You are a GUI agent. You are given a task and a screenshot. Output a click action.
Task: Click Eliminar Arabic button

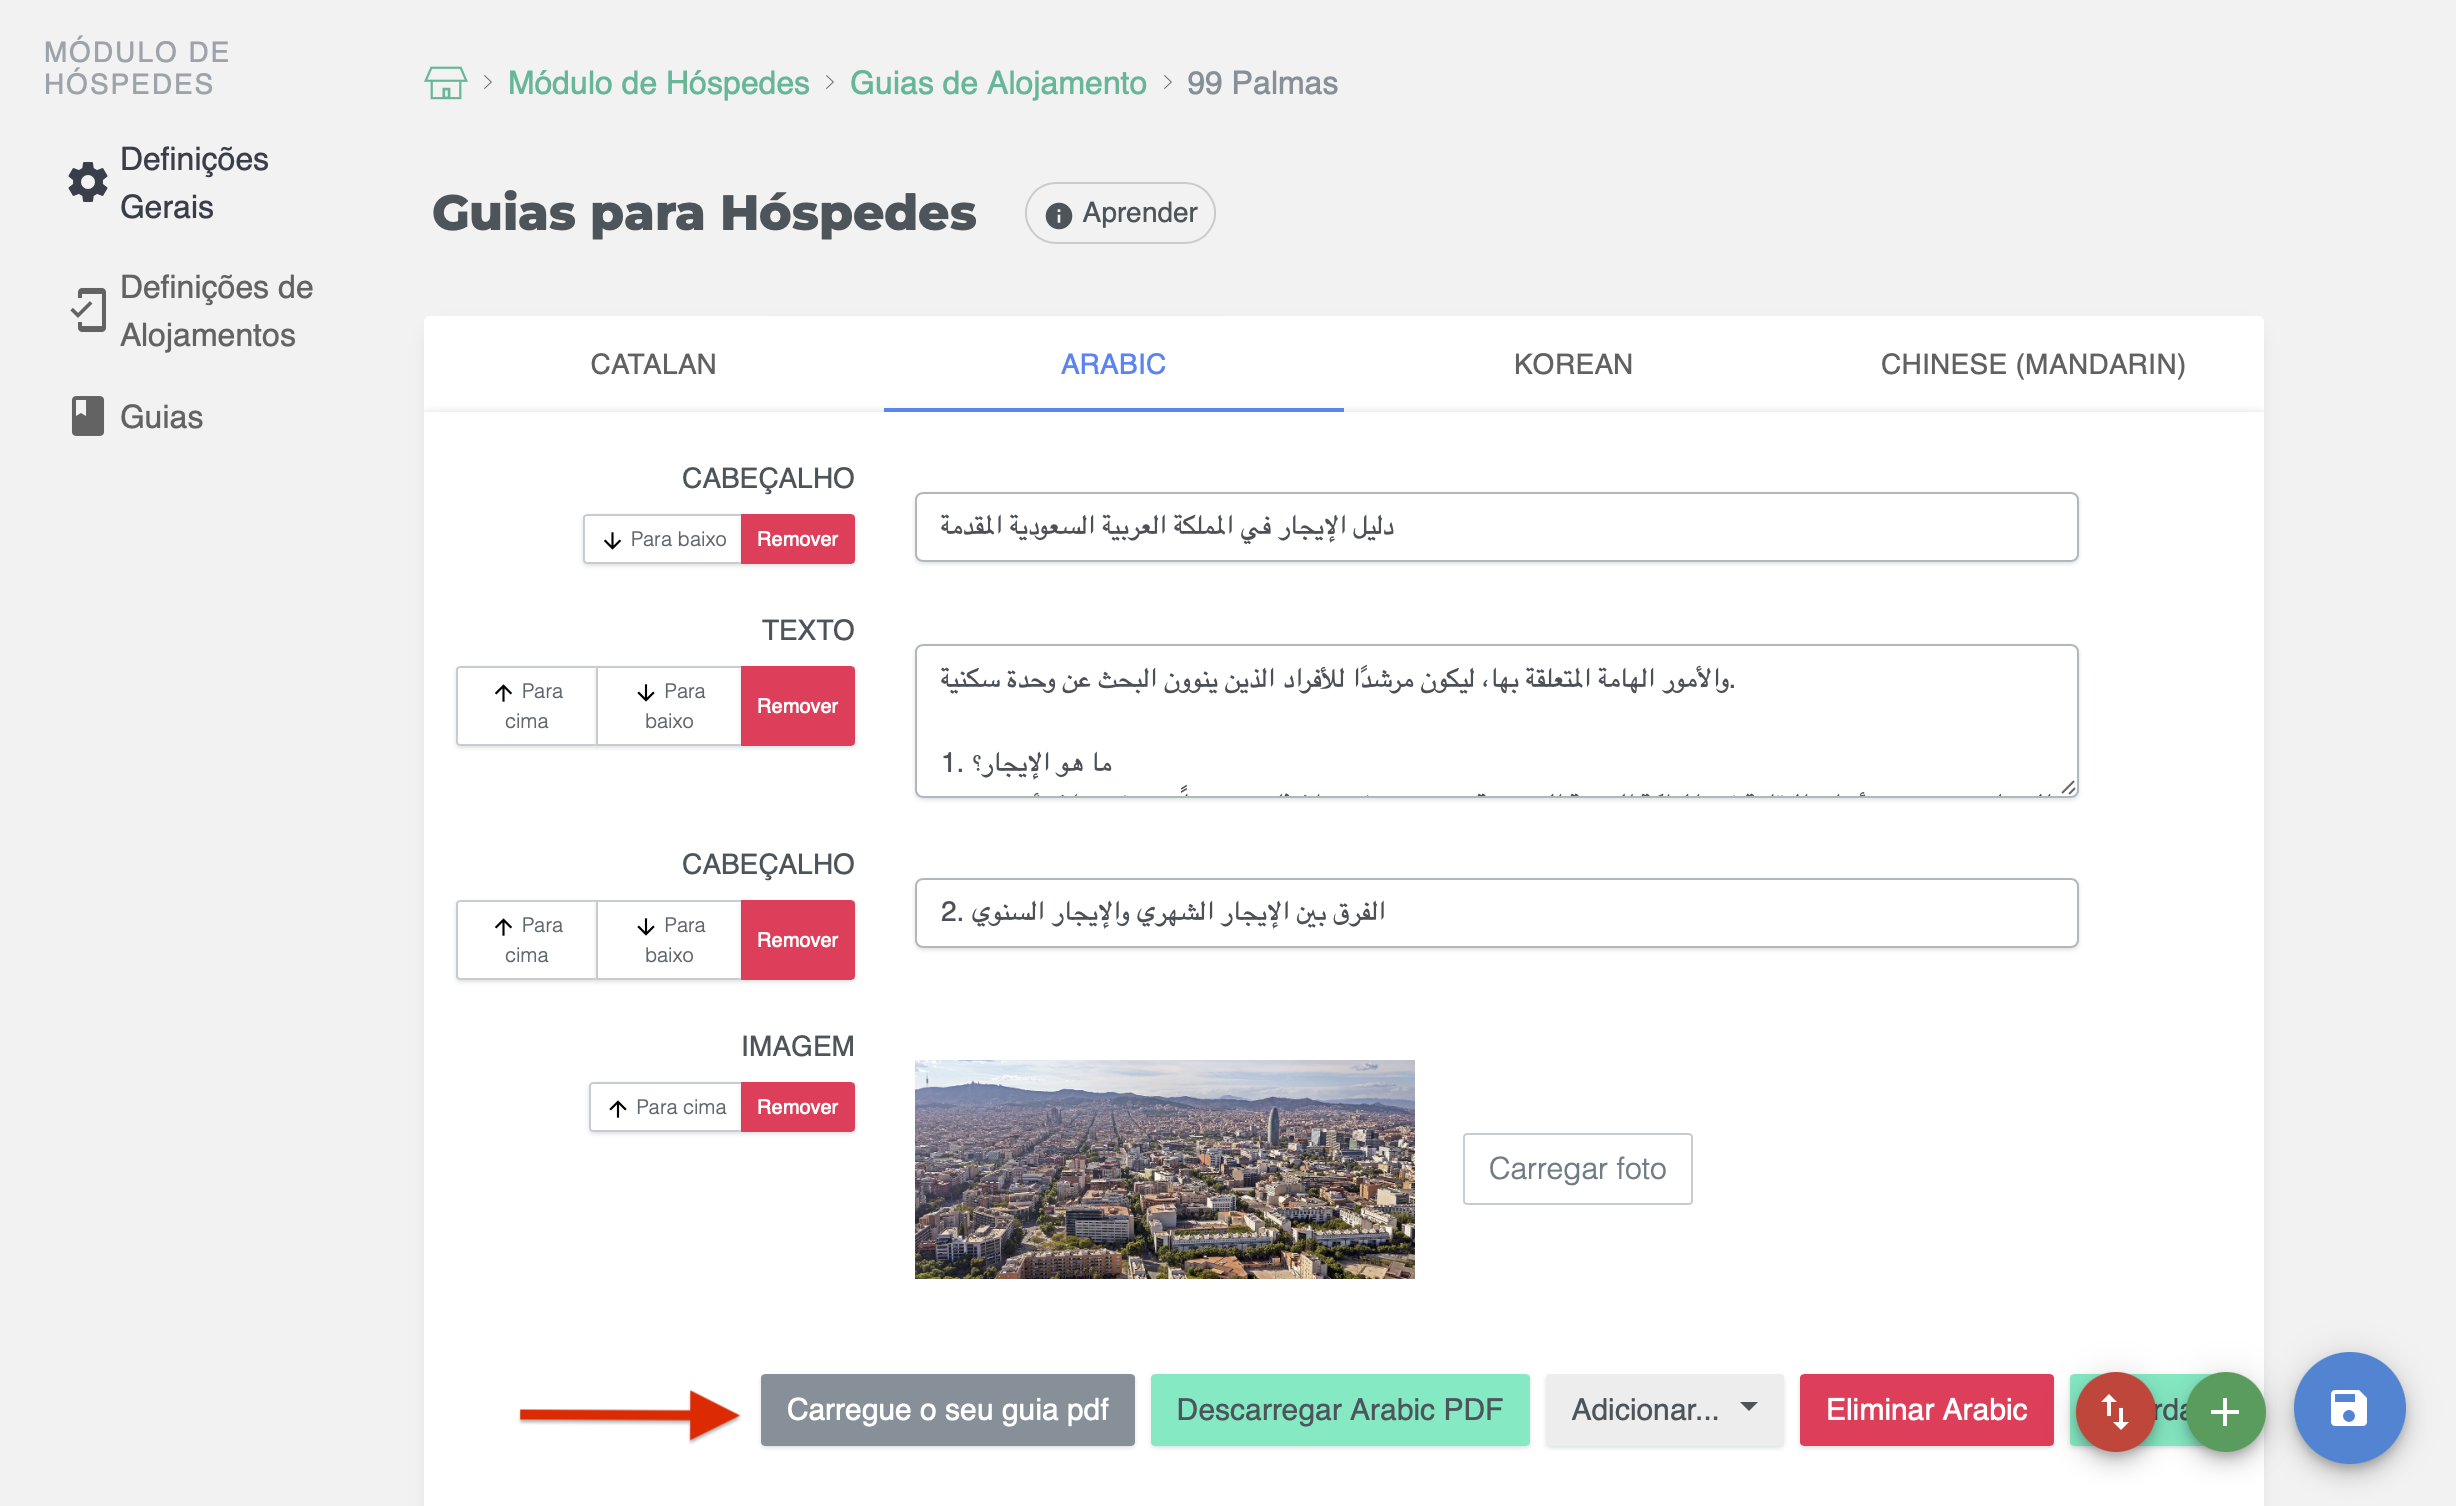[1925, 1410]
